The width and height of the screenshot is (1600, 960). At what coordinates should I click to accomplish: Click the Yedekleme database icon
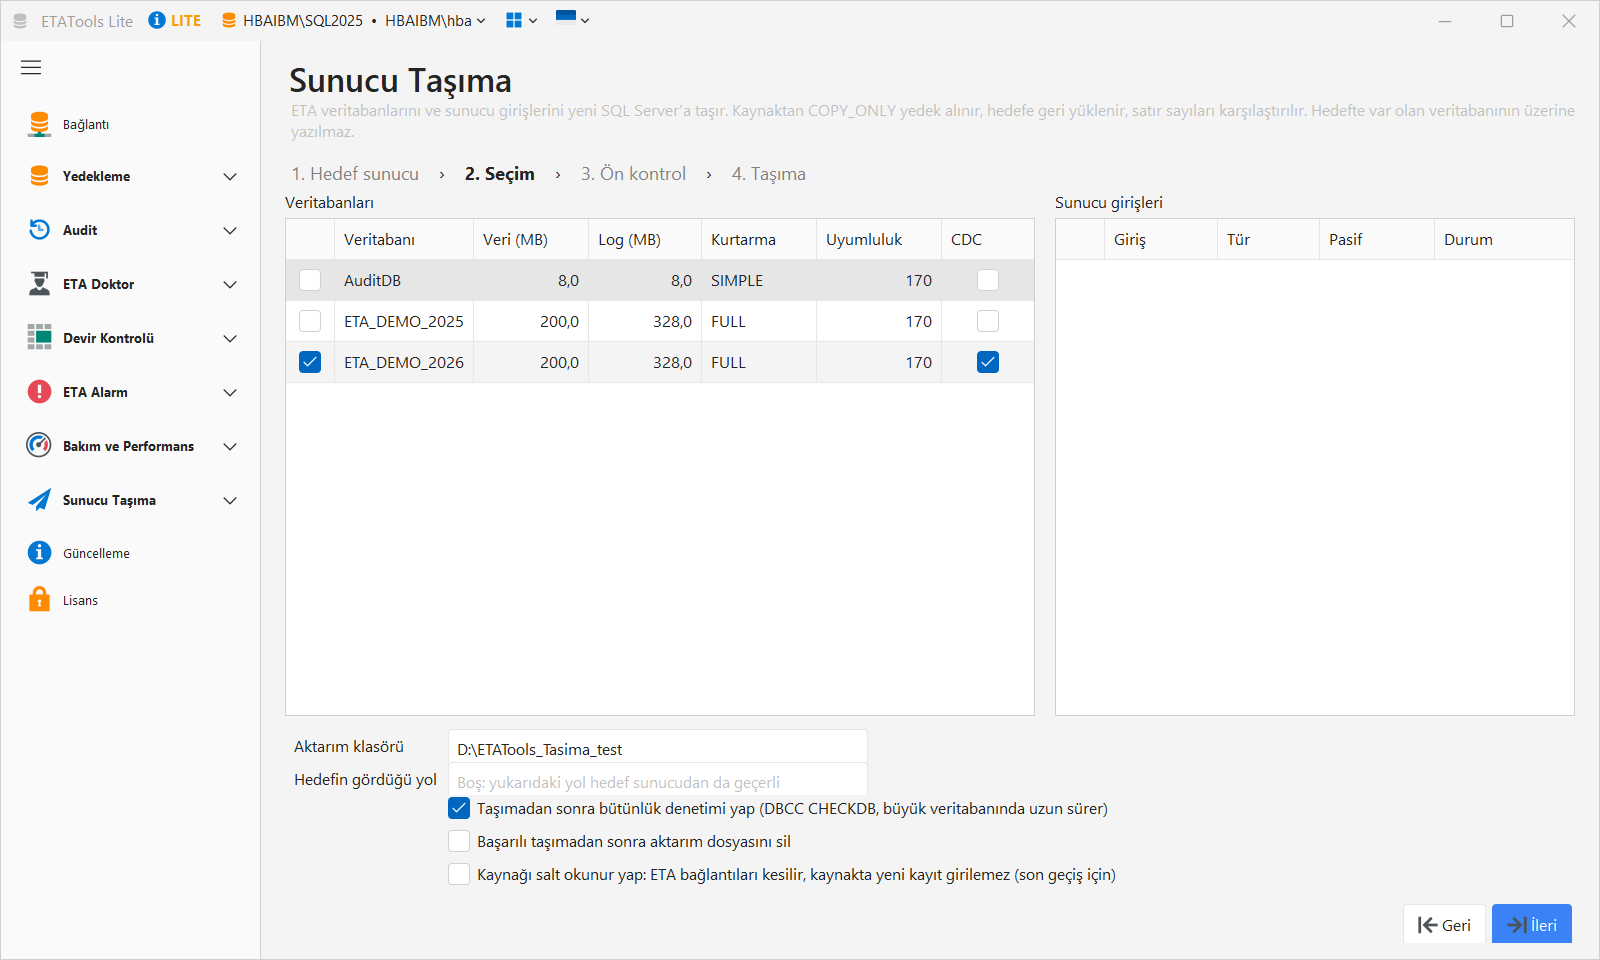(39, 176)
